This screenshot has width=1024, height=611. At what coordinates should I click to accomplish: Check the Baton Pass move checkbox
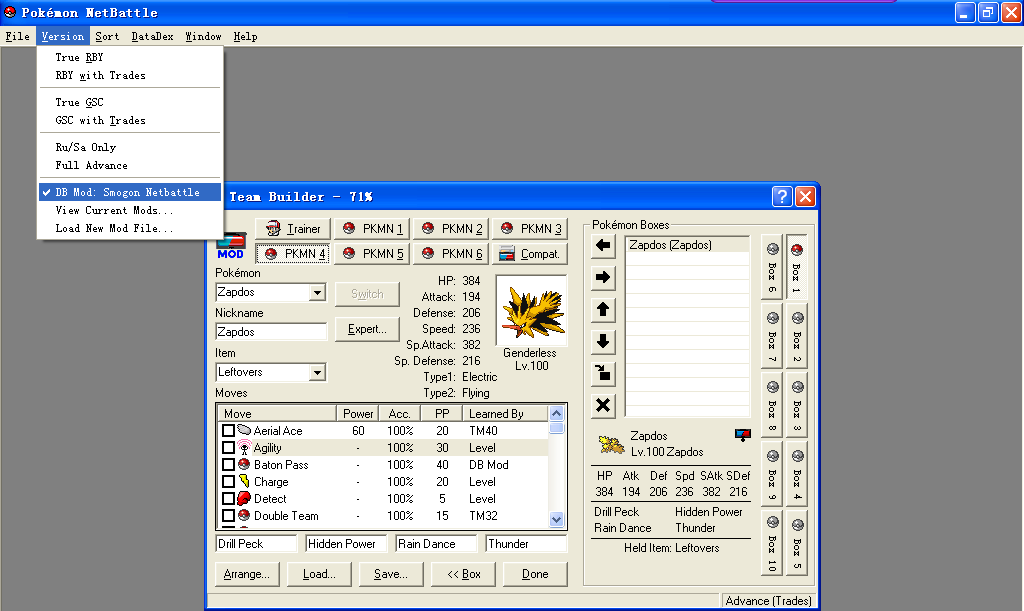(x=228, y=465)
